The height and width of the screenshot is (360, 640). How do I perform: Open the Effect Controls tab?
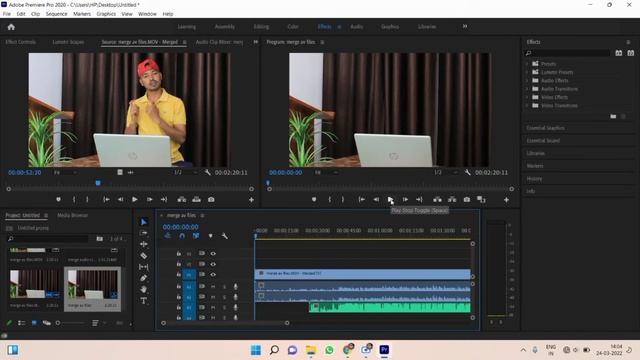click(x=21, y=42)
